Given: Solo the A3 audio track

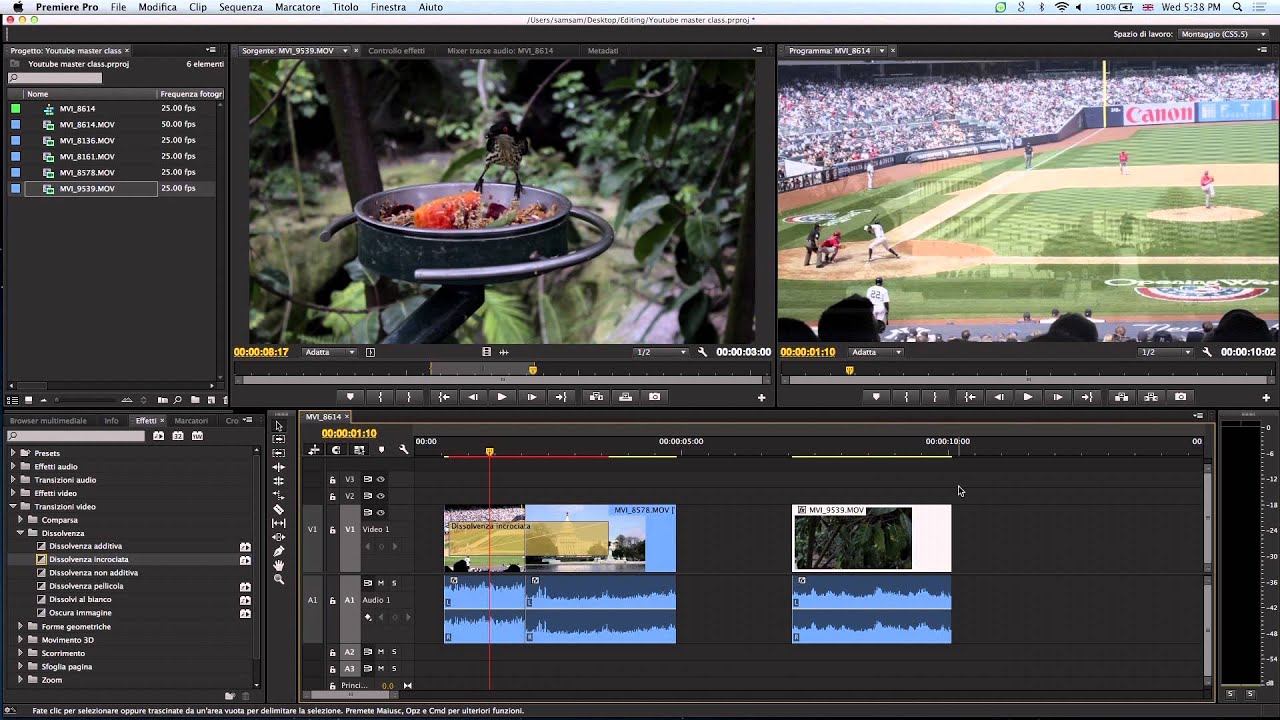Looking at the screenshot, I should pos(394,668).
